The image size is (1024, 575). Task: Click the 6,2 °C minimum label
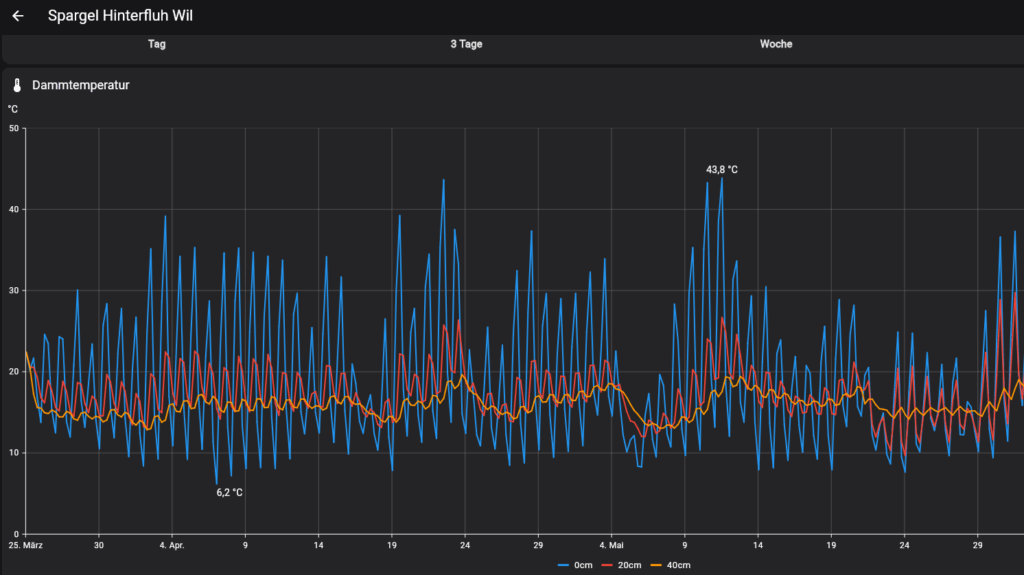click(230, 492)
